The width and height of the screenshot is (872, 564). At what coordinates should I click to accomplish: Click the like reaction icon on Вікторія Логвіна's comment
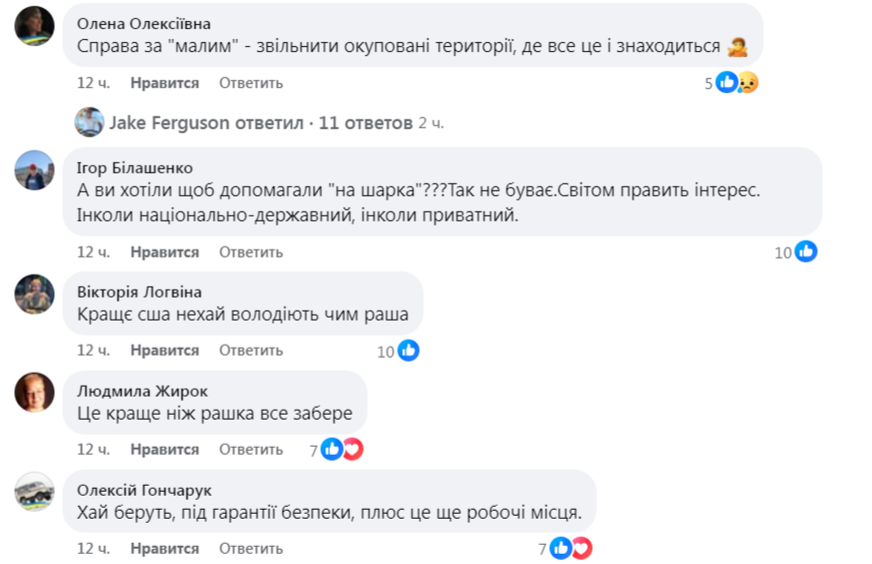tap(408, 351)
